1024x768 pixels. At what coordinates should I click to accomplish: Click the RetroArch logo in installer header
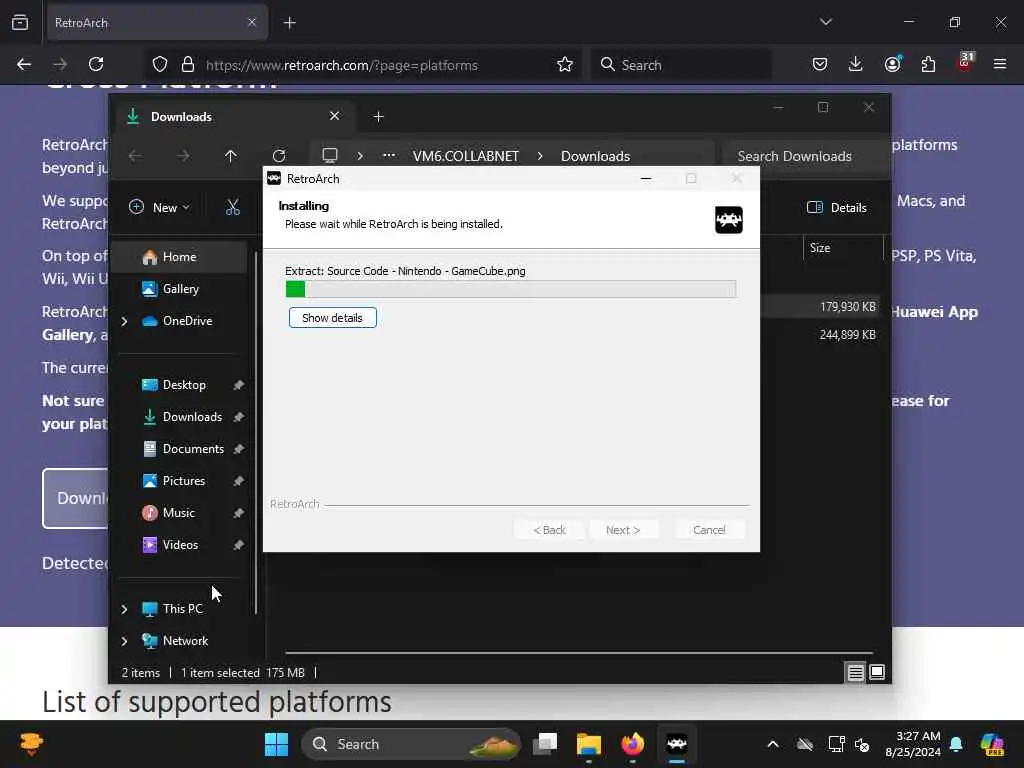tap(728, 219)
